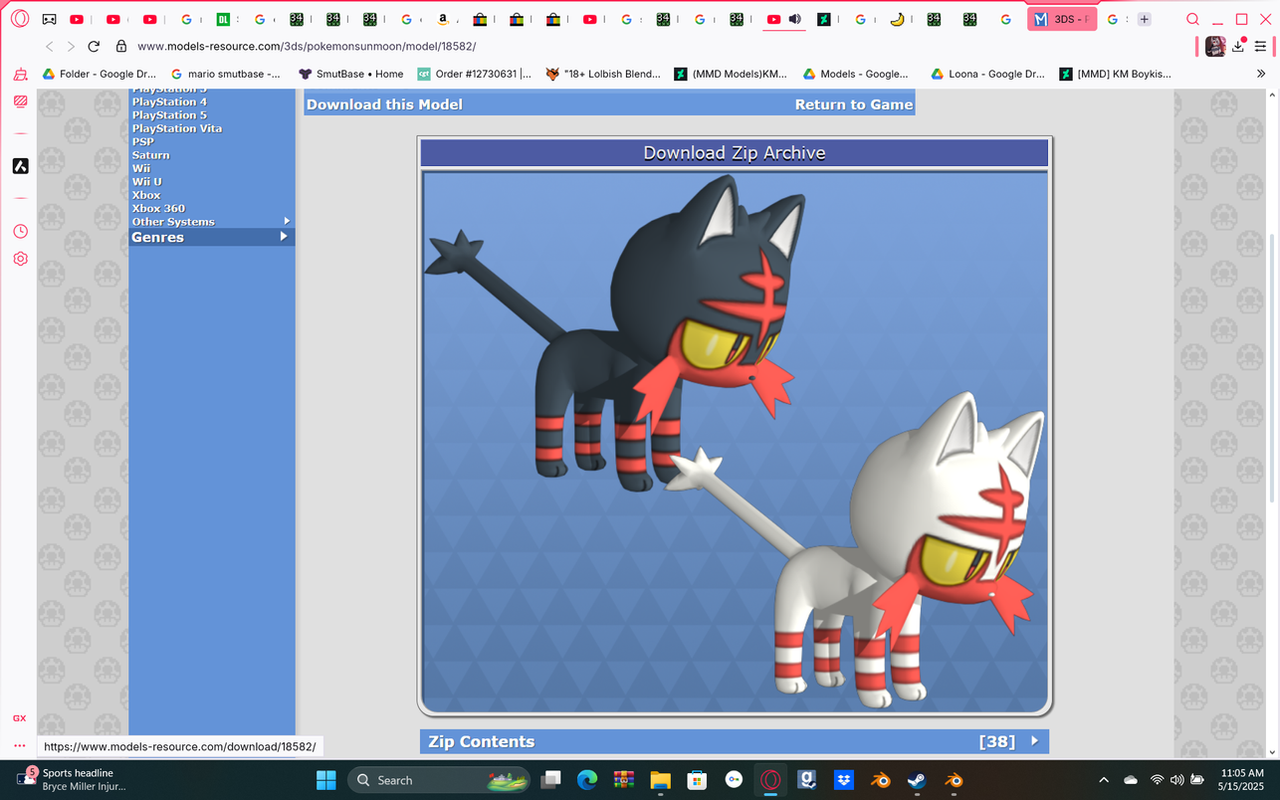The image size is (1280, 800).
Task: Open the search tabs magnifier icon
Action: tap(1192, 19)
